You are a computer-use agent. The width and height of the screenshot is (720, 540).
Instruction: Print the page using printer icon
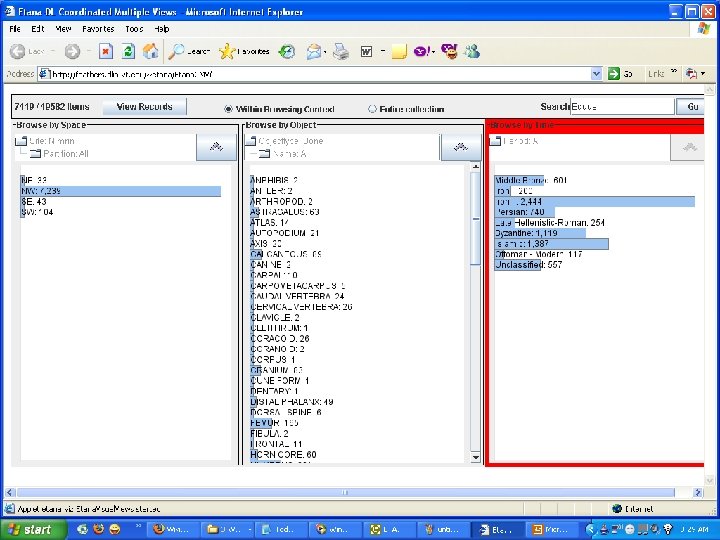pos(341,51)
